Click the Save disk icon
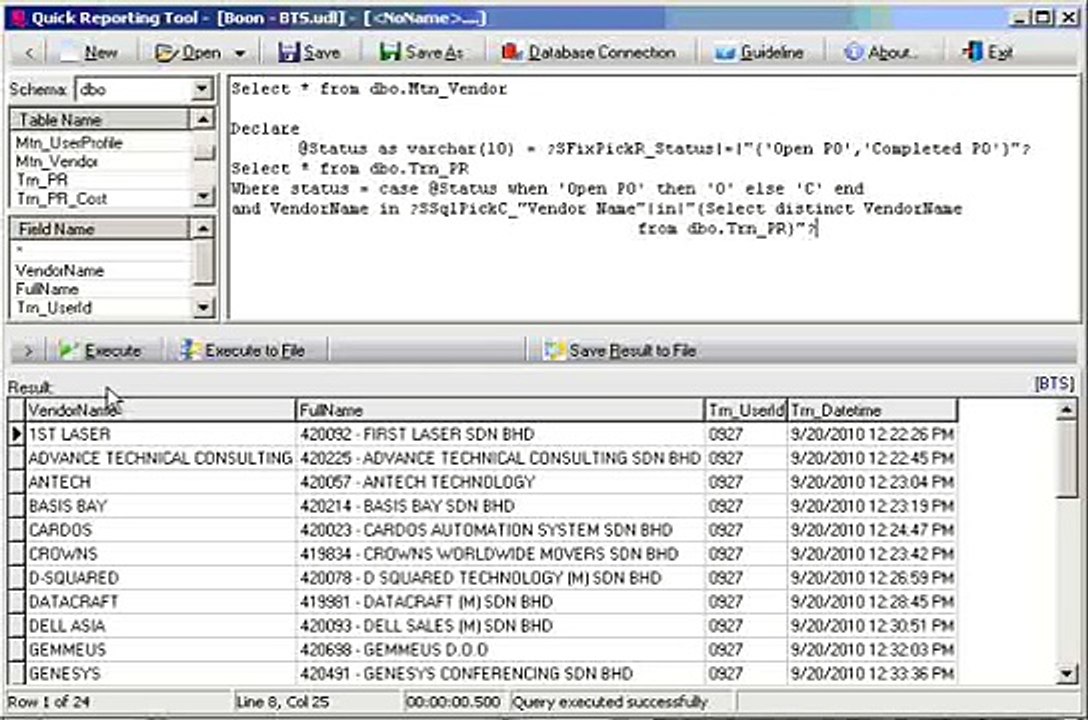Screen dimensions: 1088x720 pyautogui.click(x=287, y=52)
